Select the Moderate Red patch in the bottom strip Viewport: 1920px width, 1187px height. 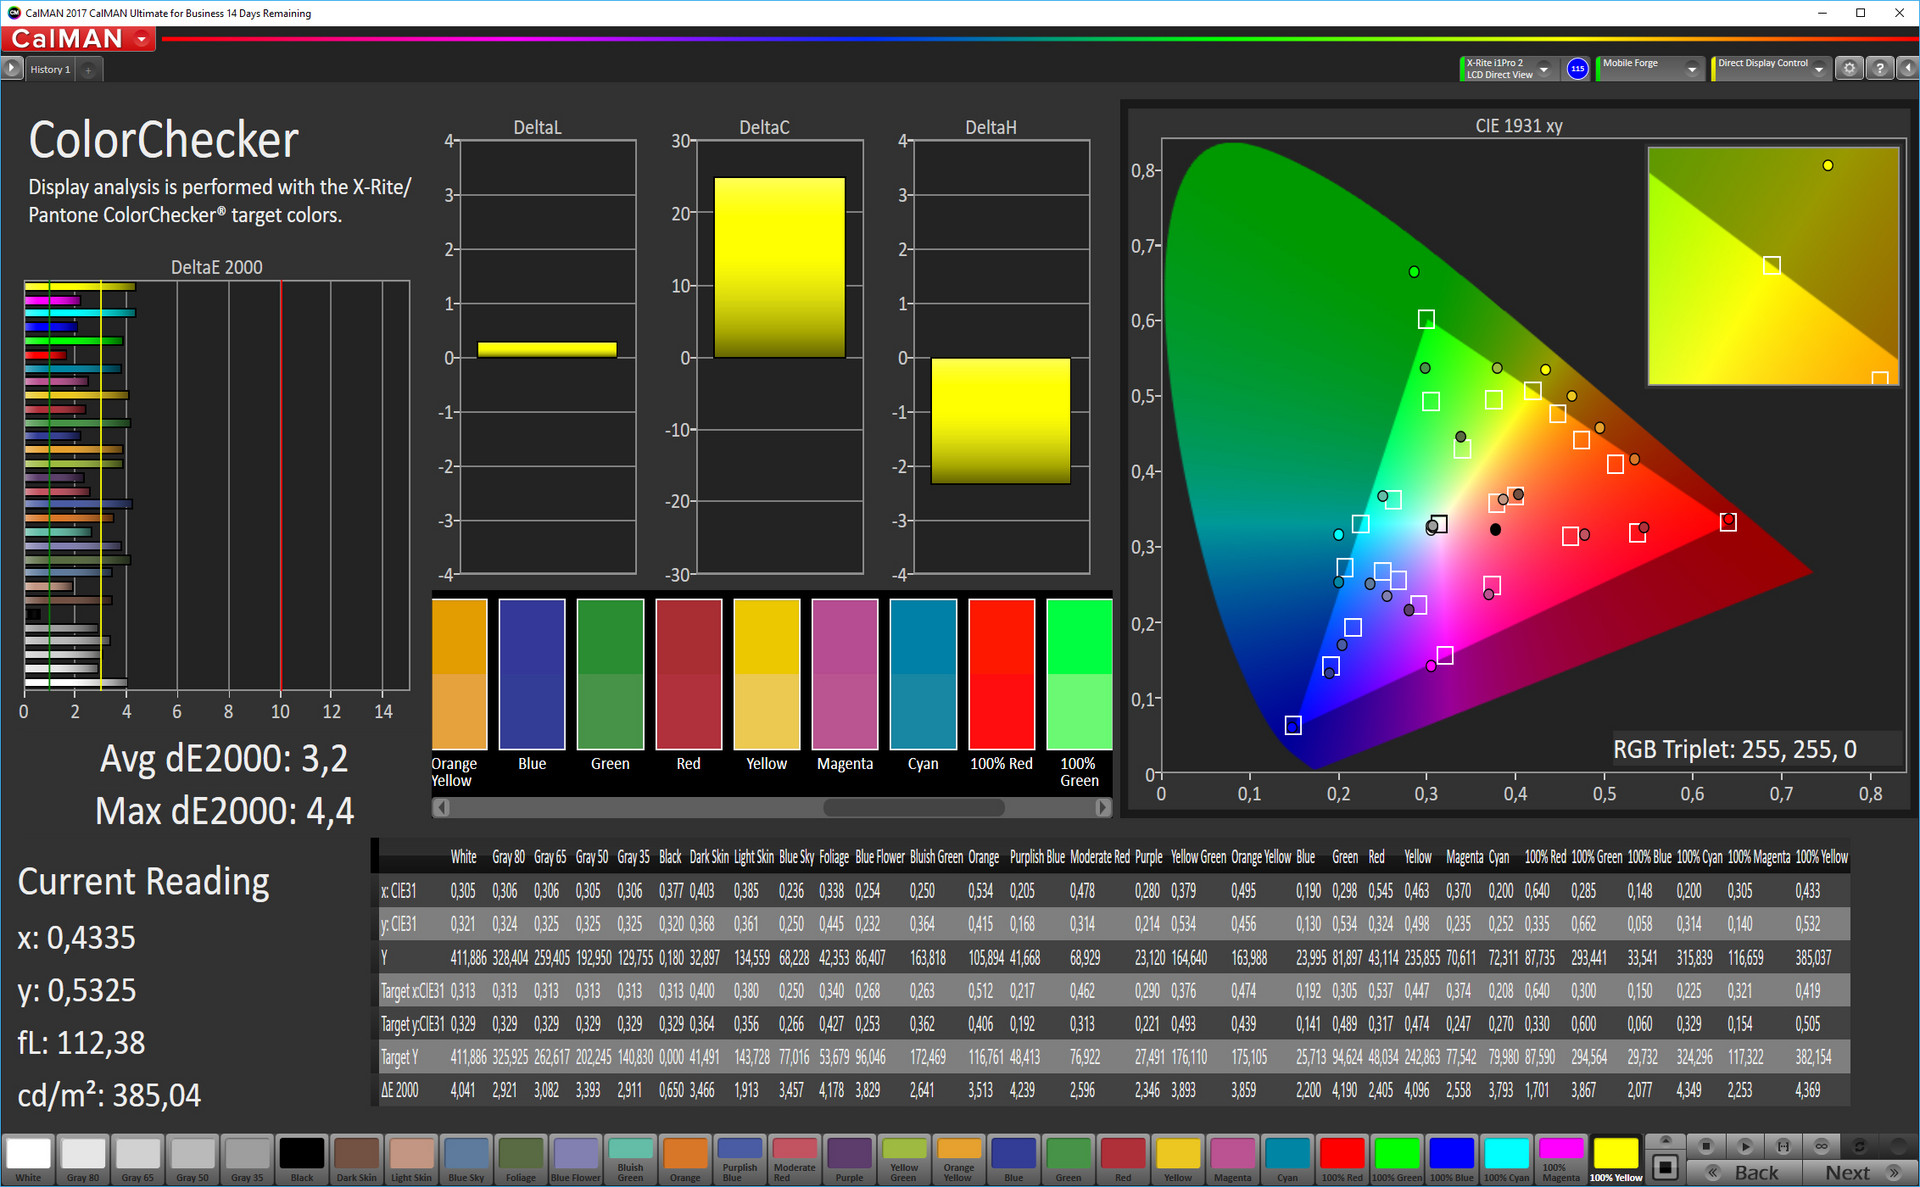click(795, 1160)
